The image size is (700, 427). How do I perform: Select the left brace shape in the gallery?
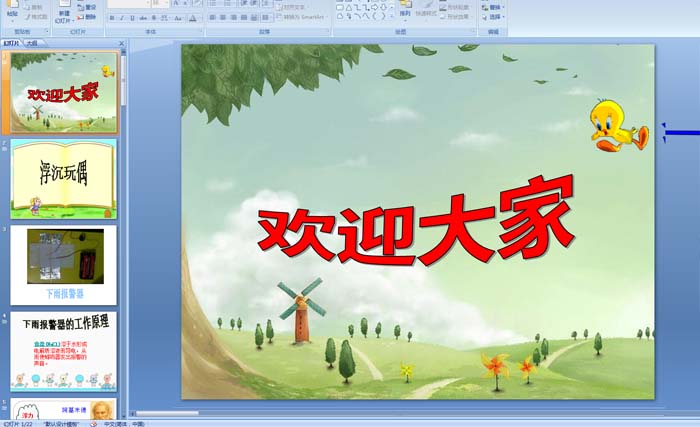click(374, 16)
